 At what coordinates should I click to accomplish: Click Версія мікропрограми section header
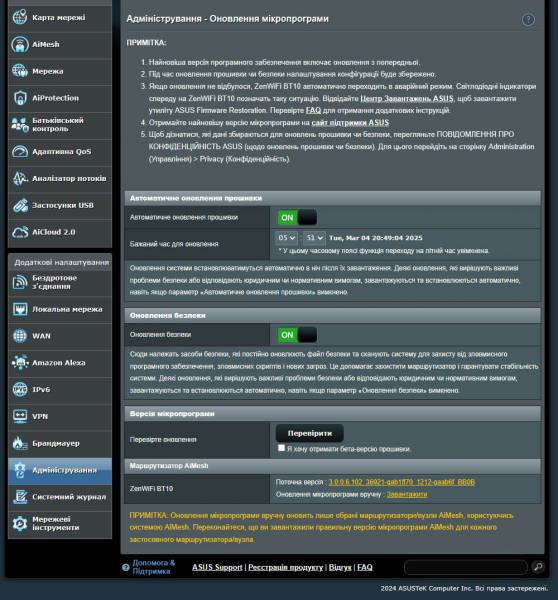(x=332, y=414)
